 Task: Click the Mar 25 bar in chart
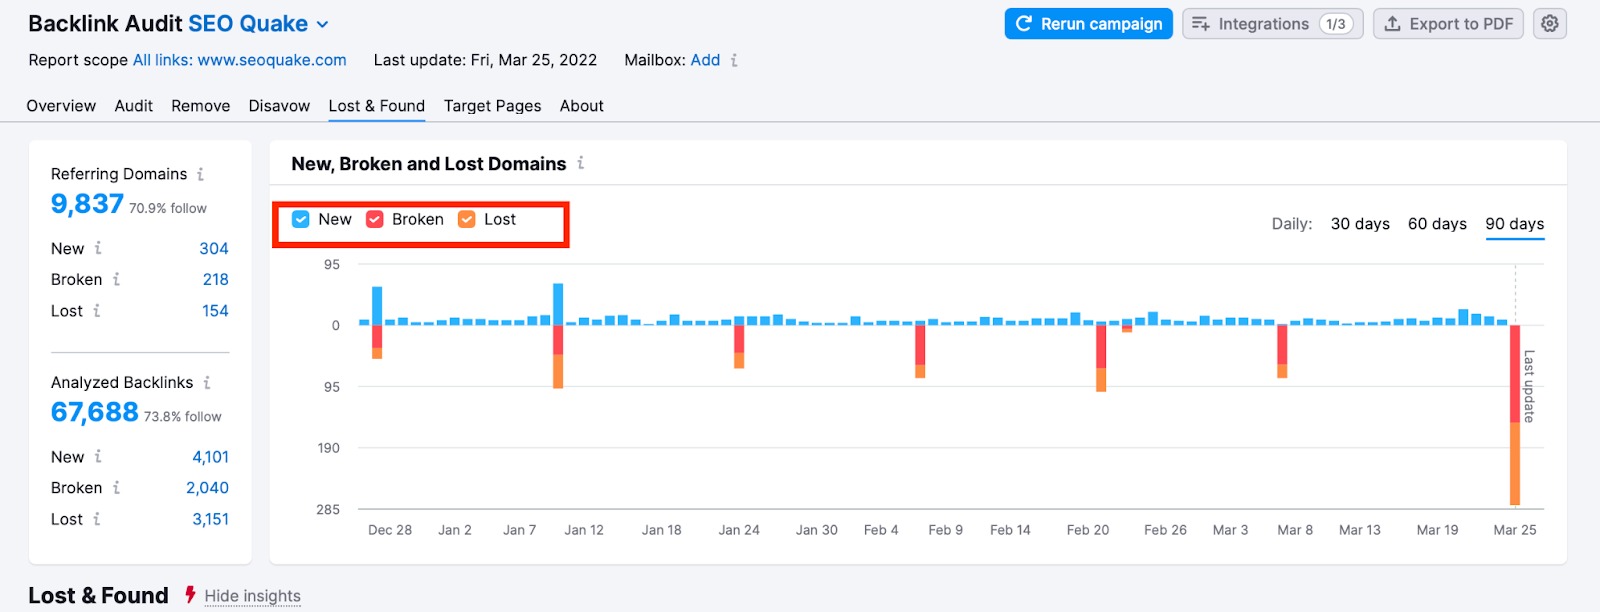click(1515, 414)
